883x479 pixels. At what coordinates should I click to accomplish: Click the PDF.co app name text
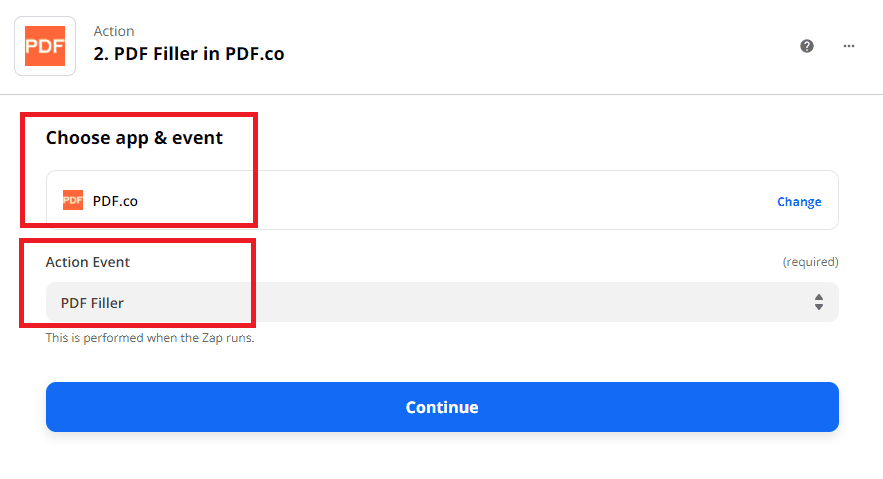(115, 201)
